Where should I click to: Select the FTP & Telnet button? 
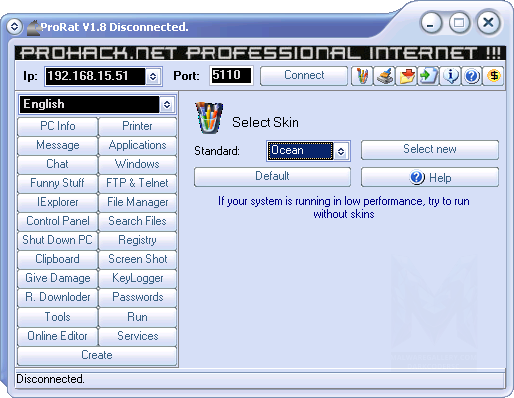tap(137, 183)
